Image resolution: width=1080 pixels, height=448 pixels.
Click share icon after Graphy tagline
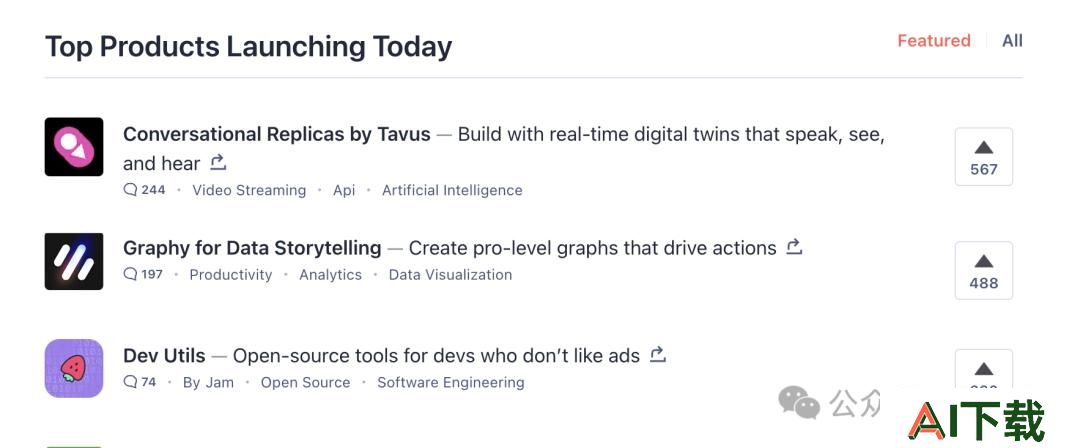(794, 247)
